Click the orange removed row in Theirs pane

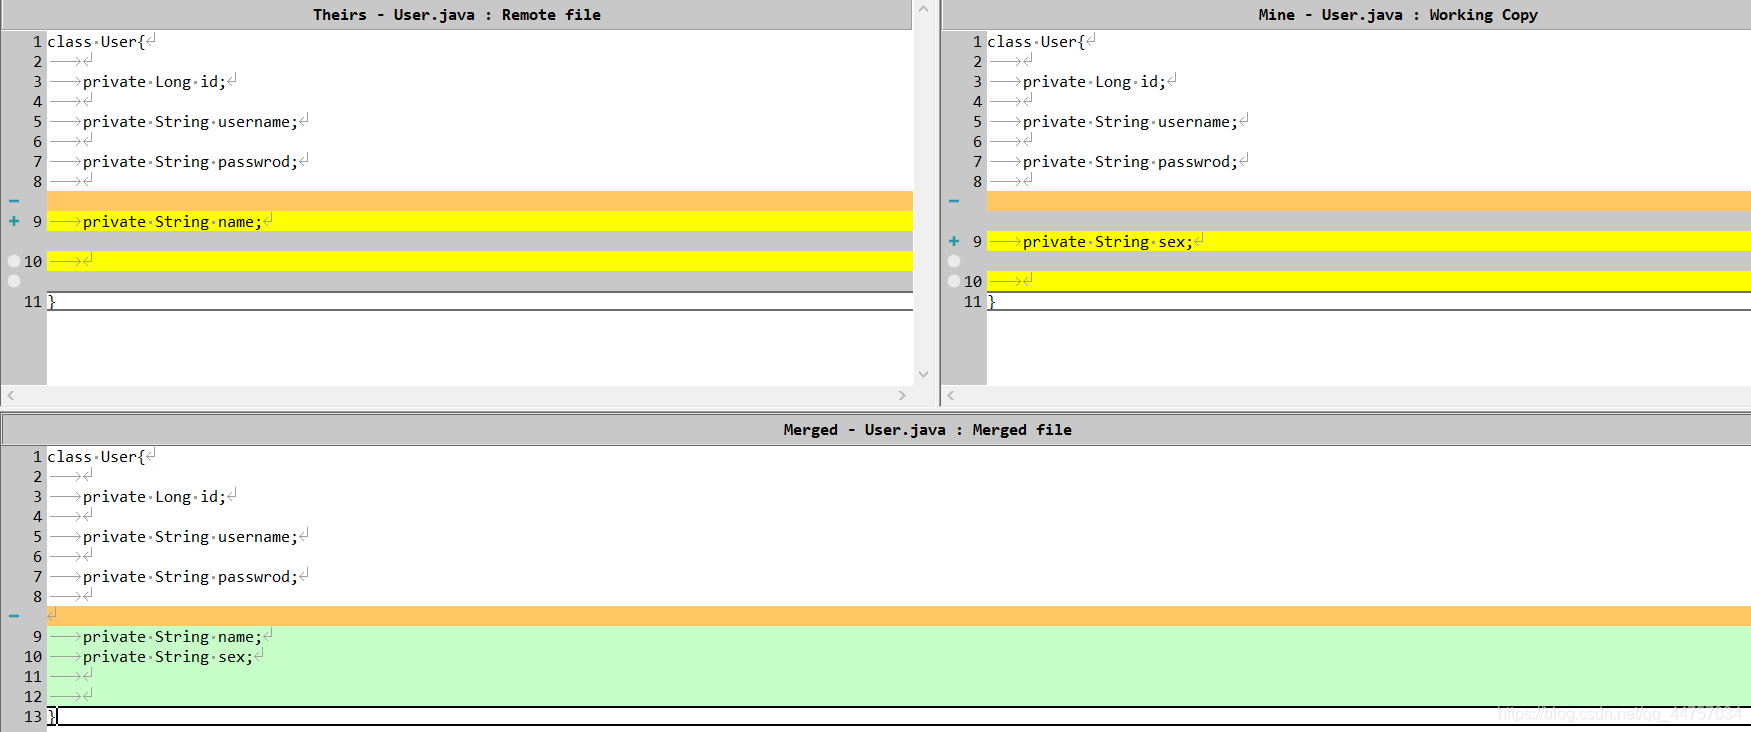tap(480, 201)
